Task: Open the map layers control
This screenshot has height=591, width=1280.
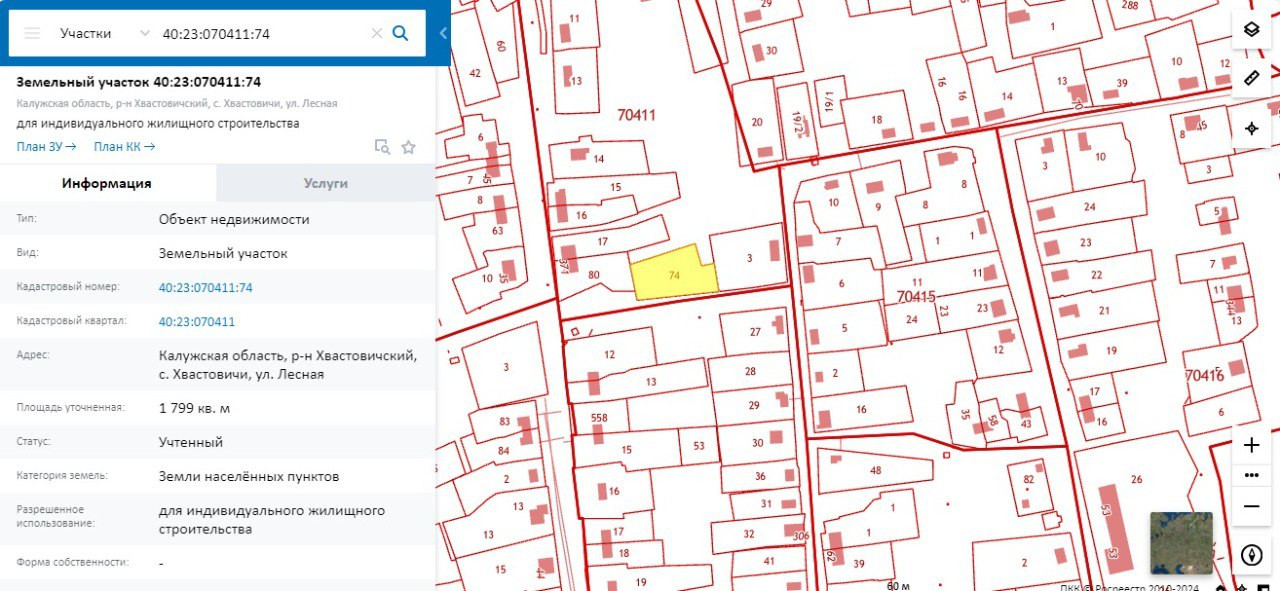Action: coord(1251,29)
